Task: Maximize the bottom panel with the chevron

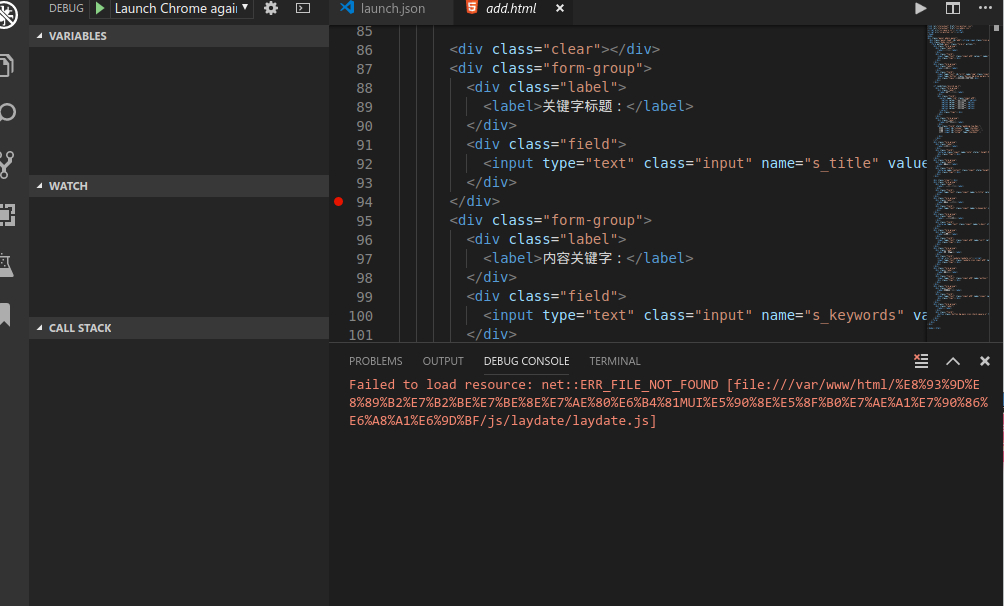Action: pos(953,361)
